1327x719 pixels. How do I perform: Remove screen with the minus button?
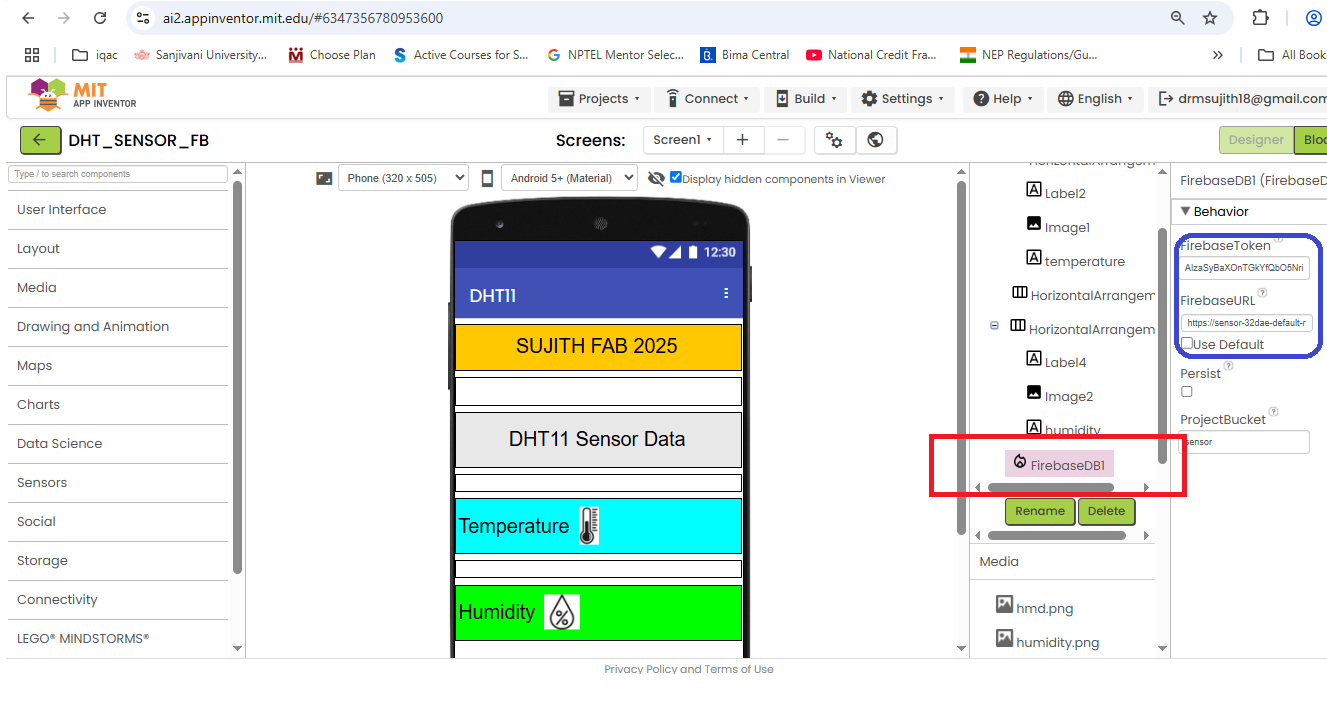784,140
